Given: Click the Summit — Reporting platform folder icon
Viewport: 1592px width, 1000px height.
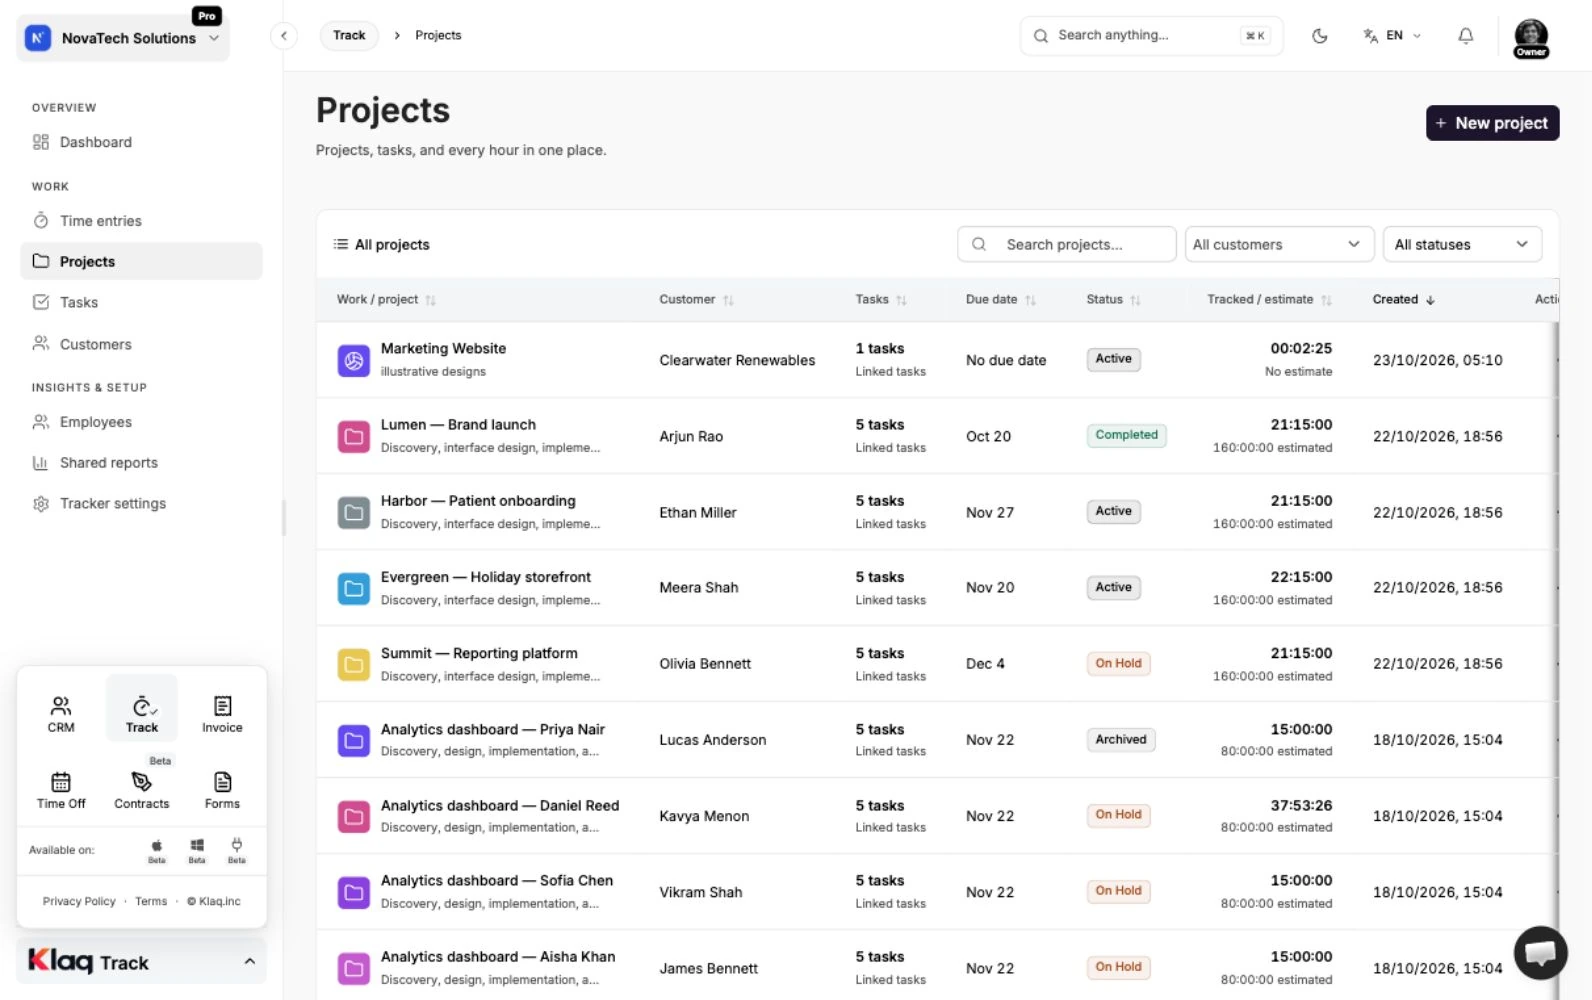Looking at the screenshot, I should point(354,665).
